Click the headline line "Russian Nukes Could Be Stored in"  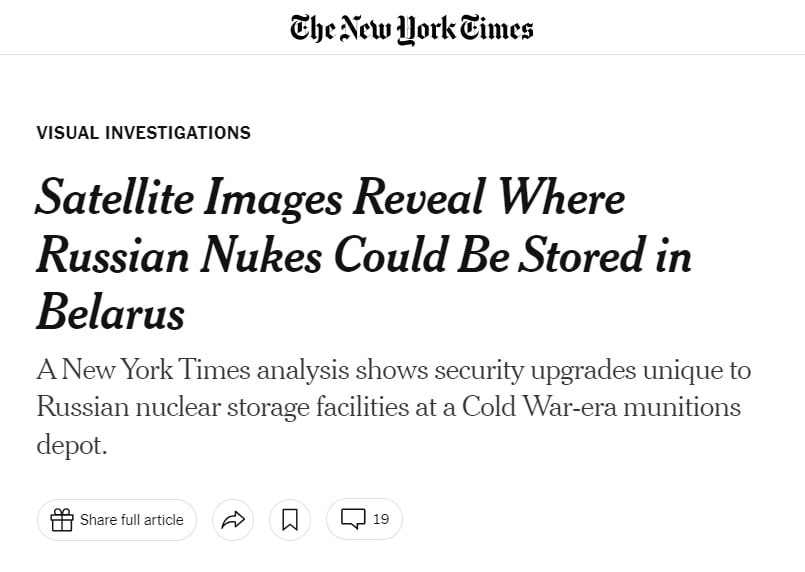coord(364,256)
